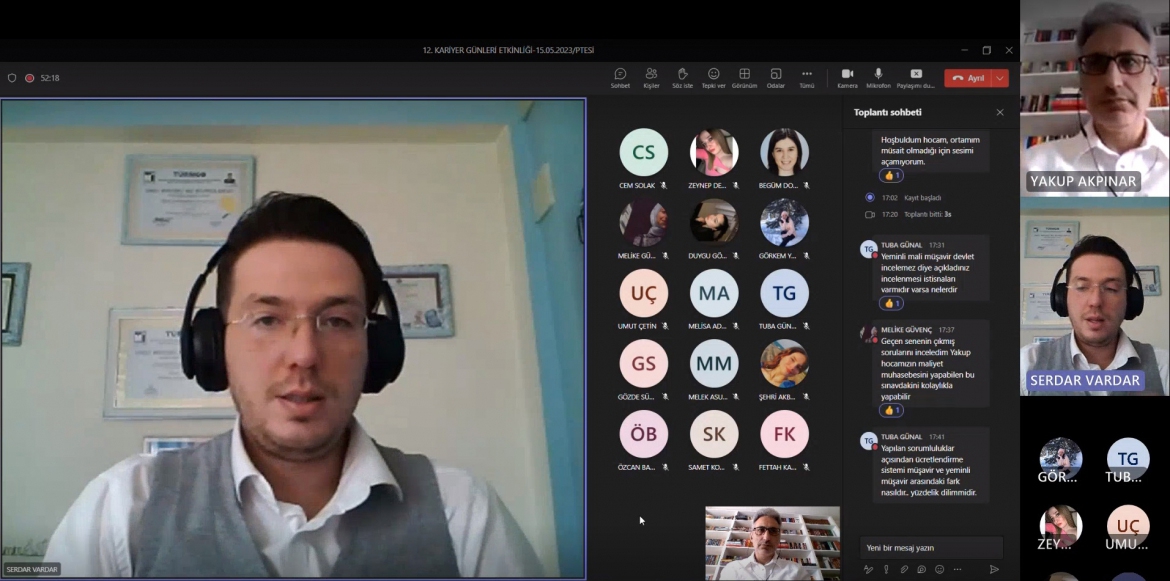The width and height of the screenshot is (1170, 581).
Task: Click the red recording indicator icon
Action: (x=30, y=78)
